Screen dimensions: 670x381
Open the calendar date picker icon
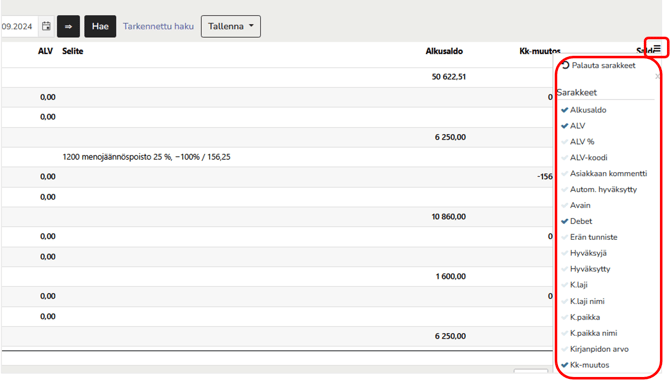[46, 26]
